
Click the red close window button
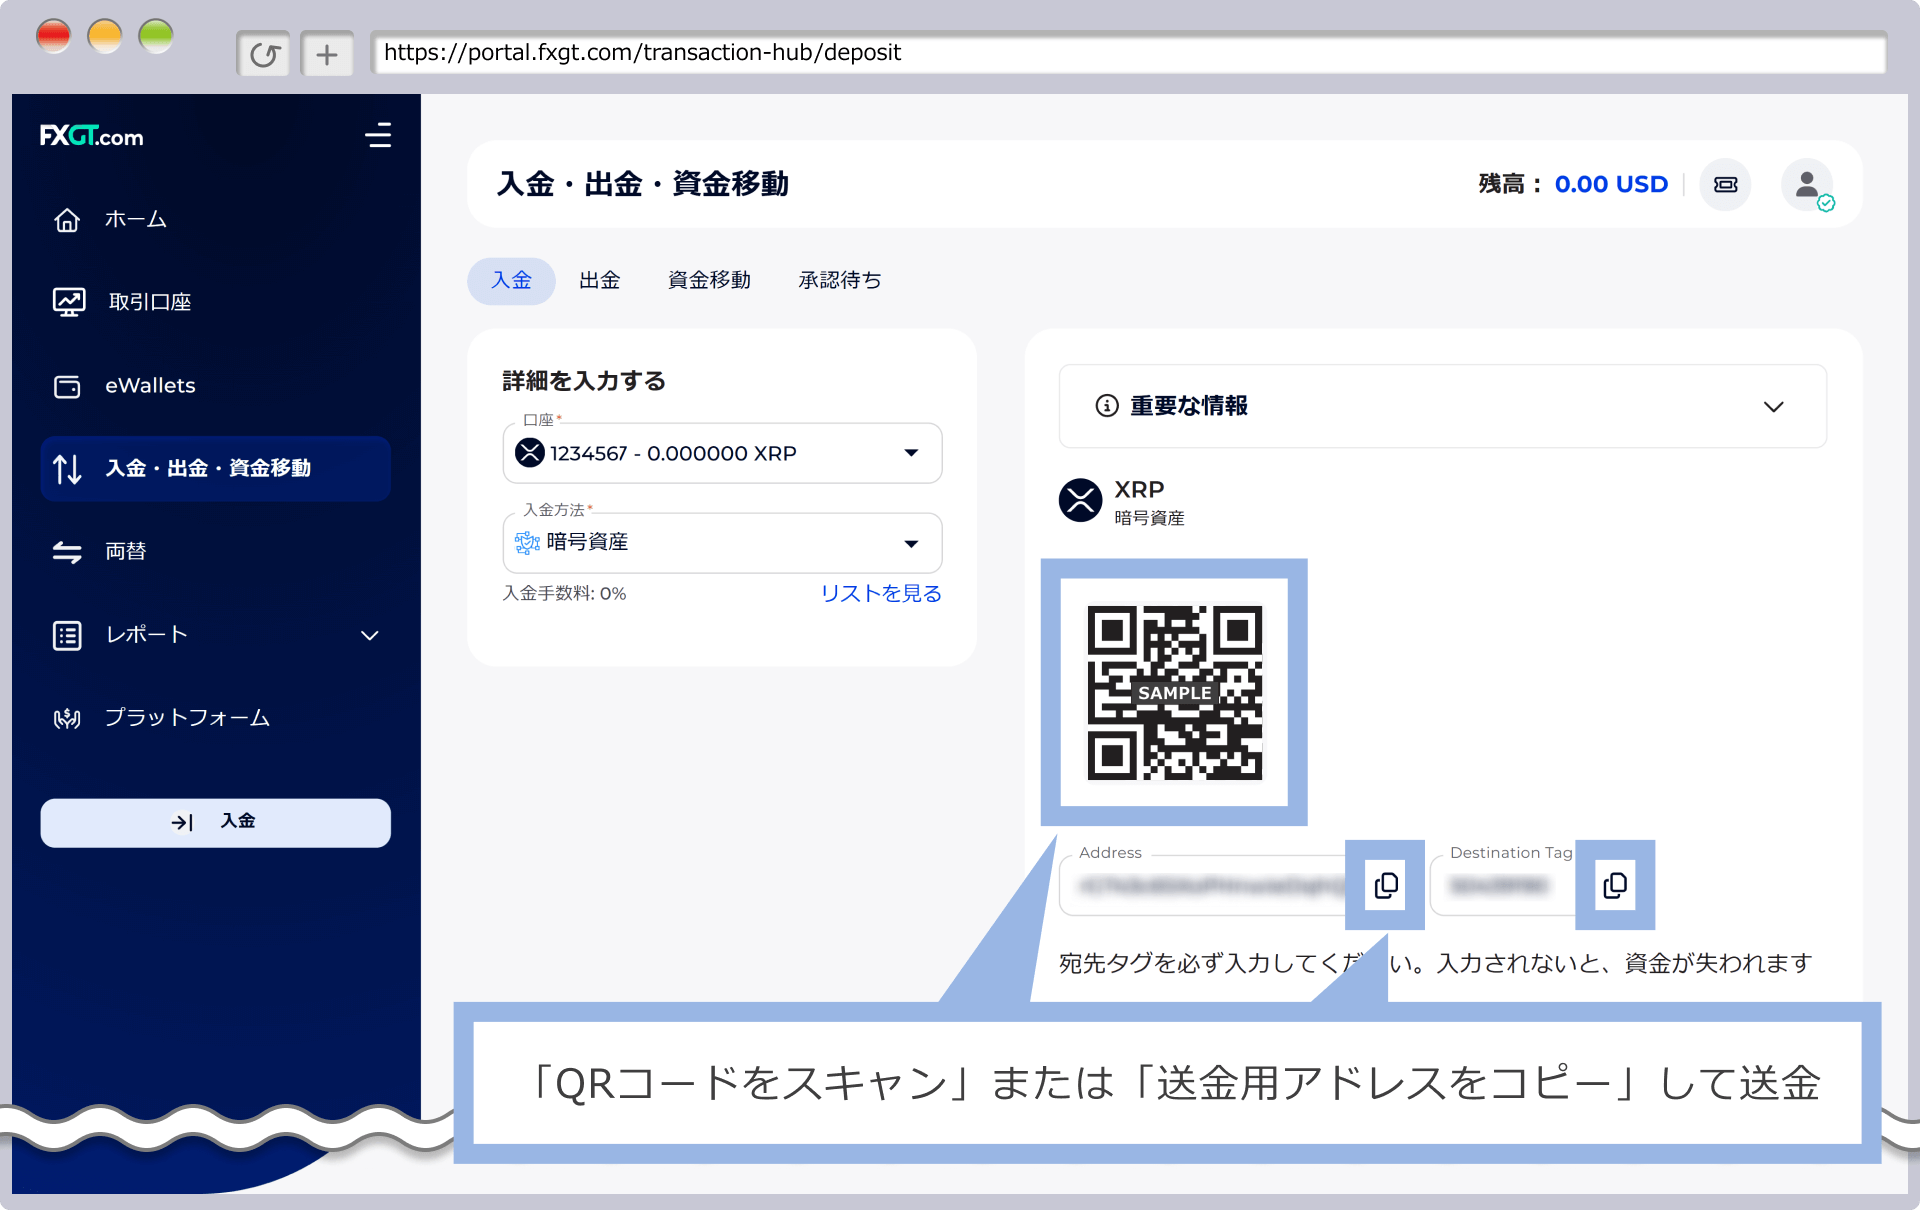tap(53, 36)
